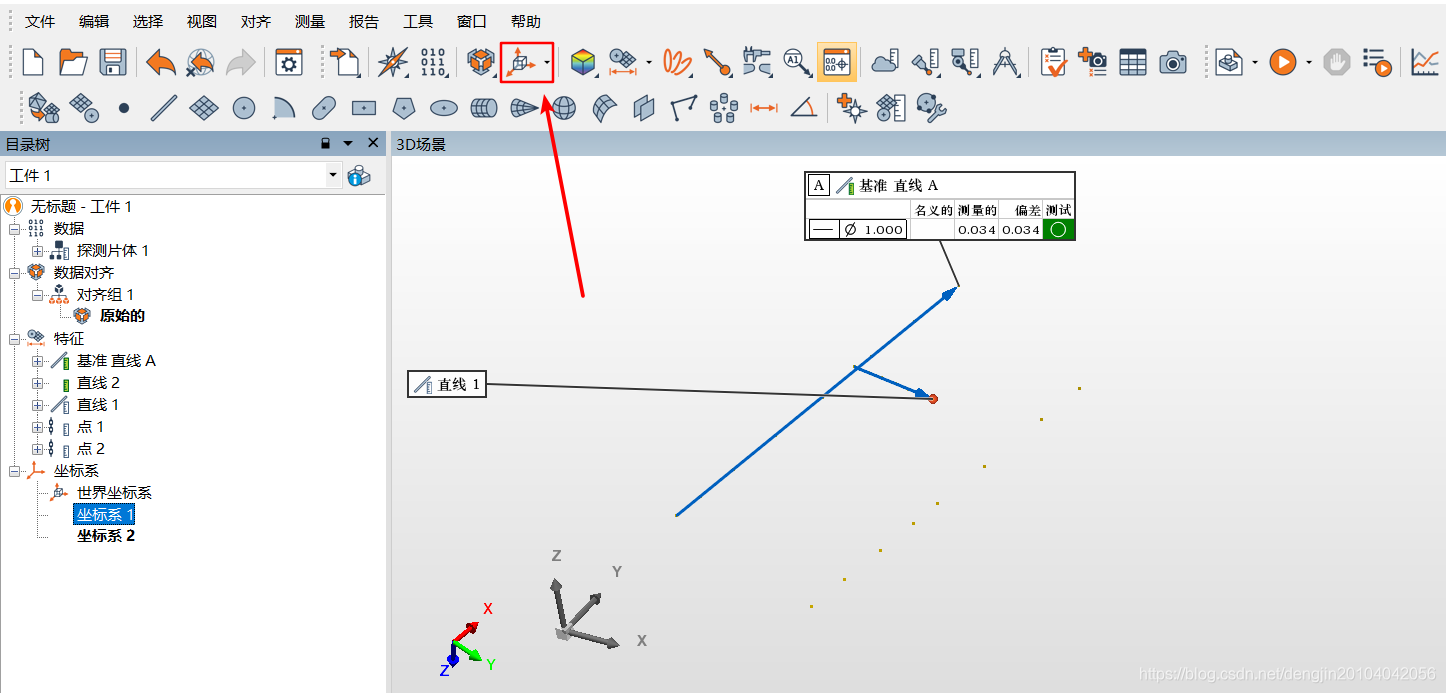Screen dimensions: 1446x693
Task: Select the polyline feature tool
Action: click(x=684, y=107)
